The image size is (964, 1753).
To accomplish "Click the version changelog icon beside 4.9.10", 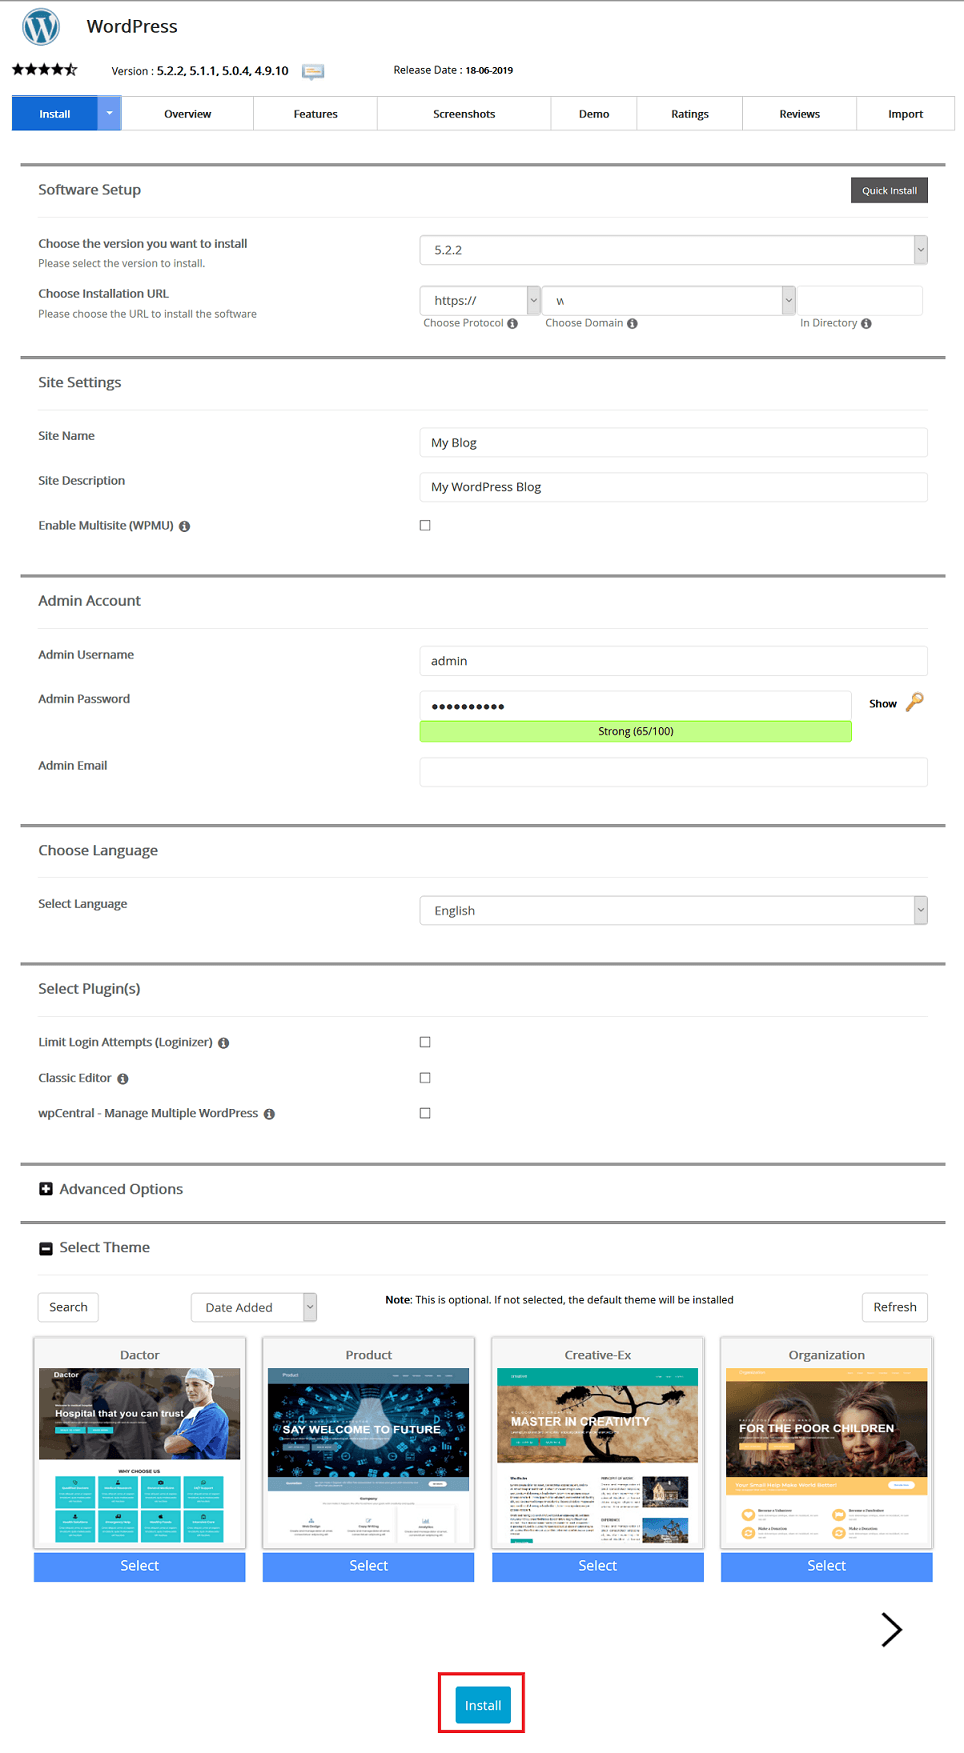I will [313, 71].
